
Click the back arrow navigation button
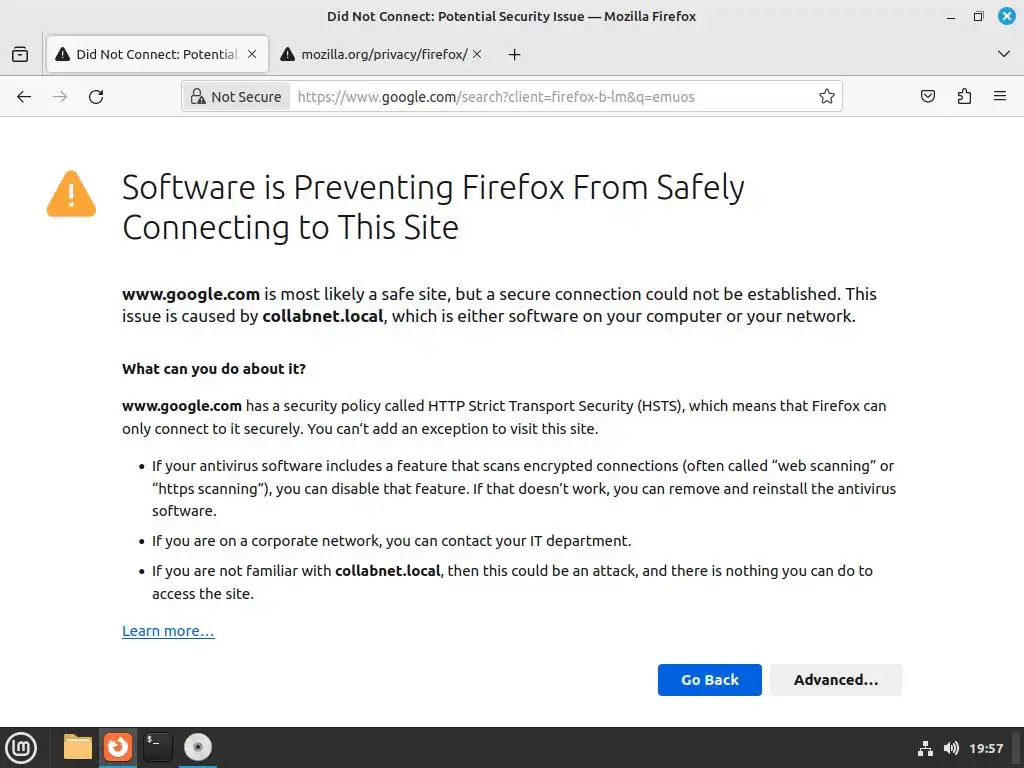pyautogui.click(x=24, y=97)
